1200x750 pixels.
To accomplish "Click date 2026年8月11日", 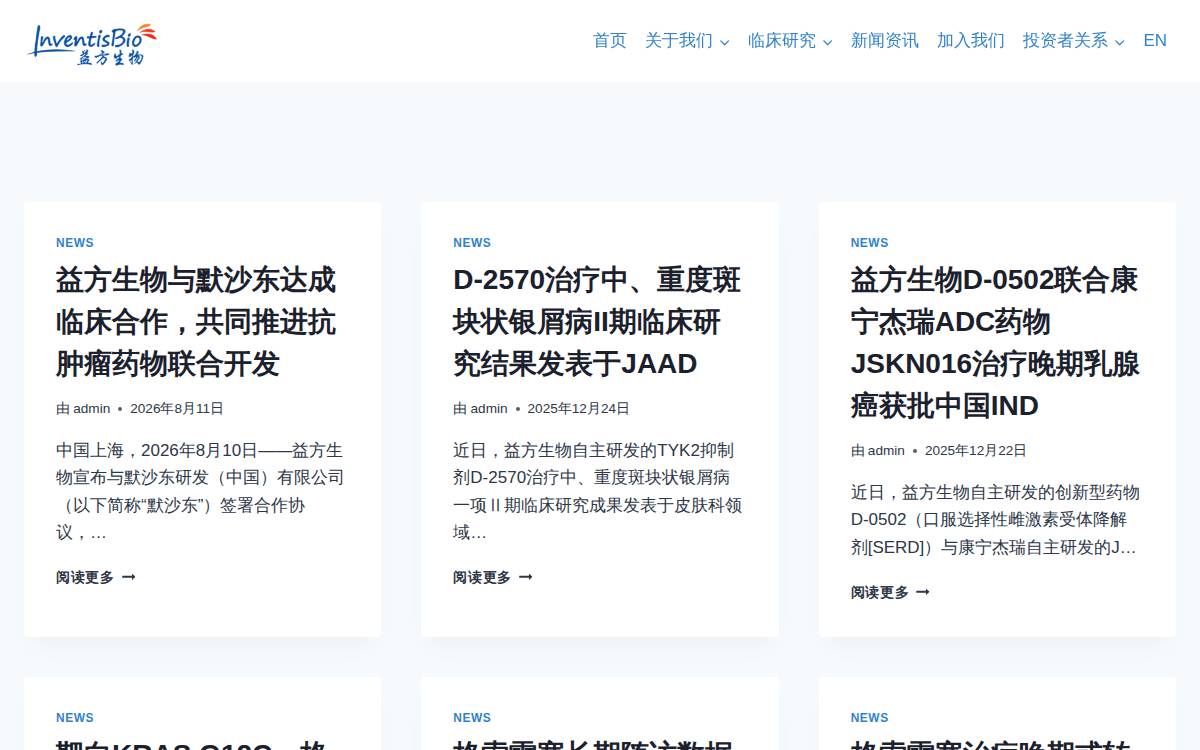I will (177, 408).
